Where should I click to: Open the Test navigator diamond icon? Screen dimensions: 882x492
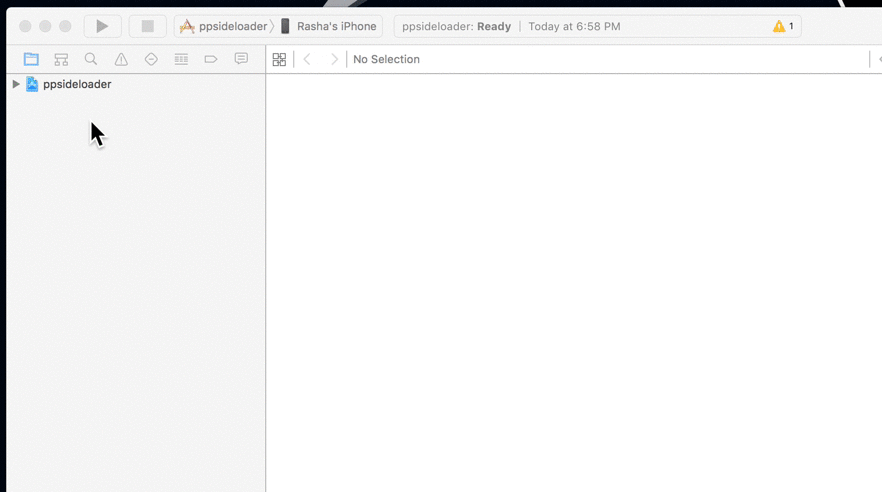151,59
